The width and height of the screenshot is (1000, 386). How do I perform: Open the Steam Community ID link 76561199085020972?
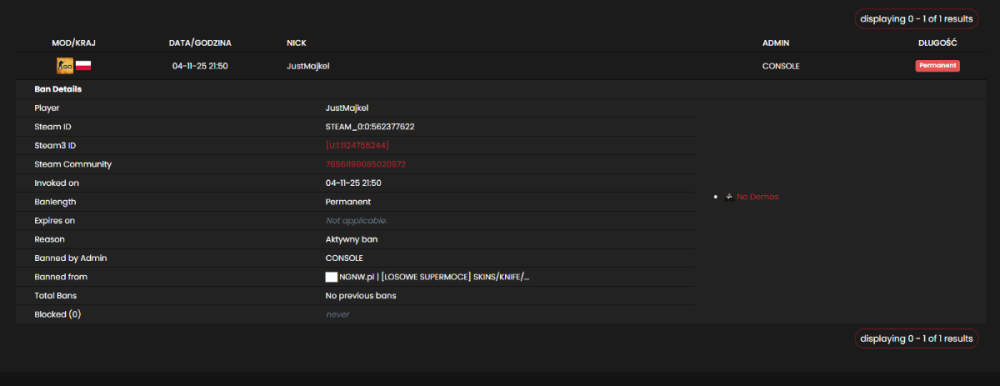click(365, 164)
